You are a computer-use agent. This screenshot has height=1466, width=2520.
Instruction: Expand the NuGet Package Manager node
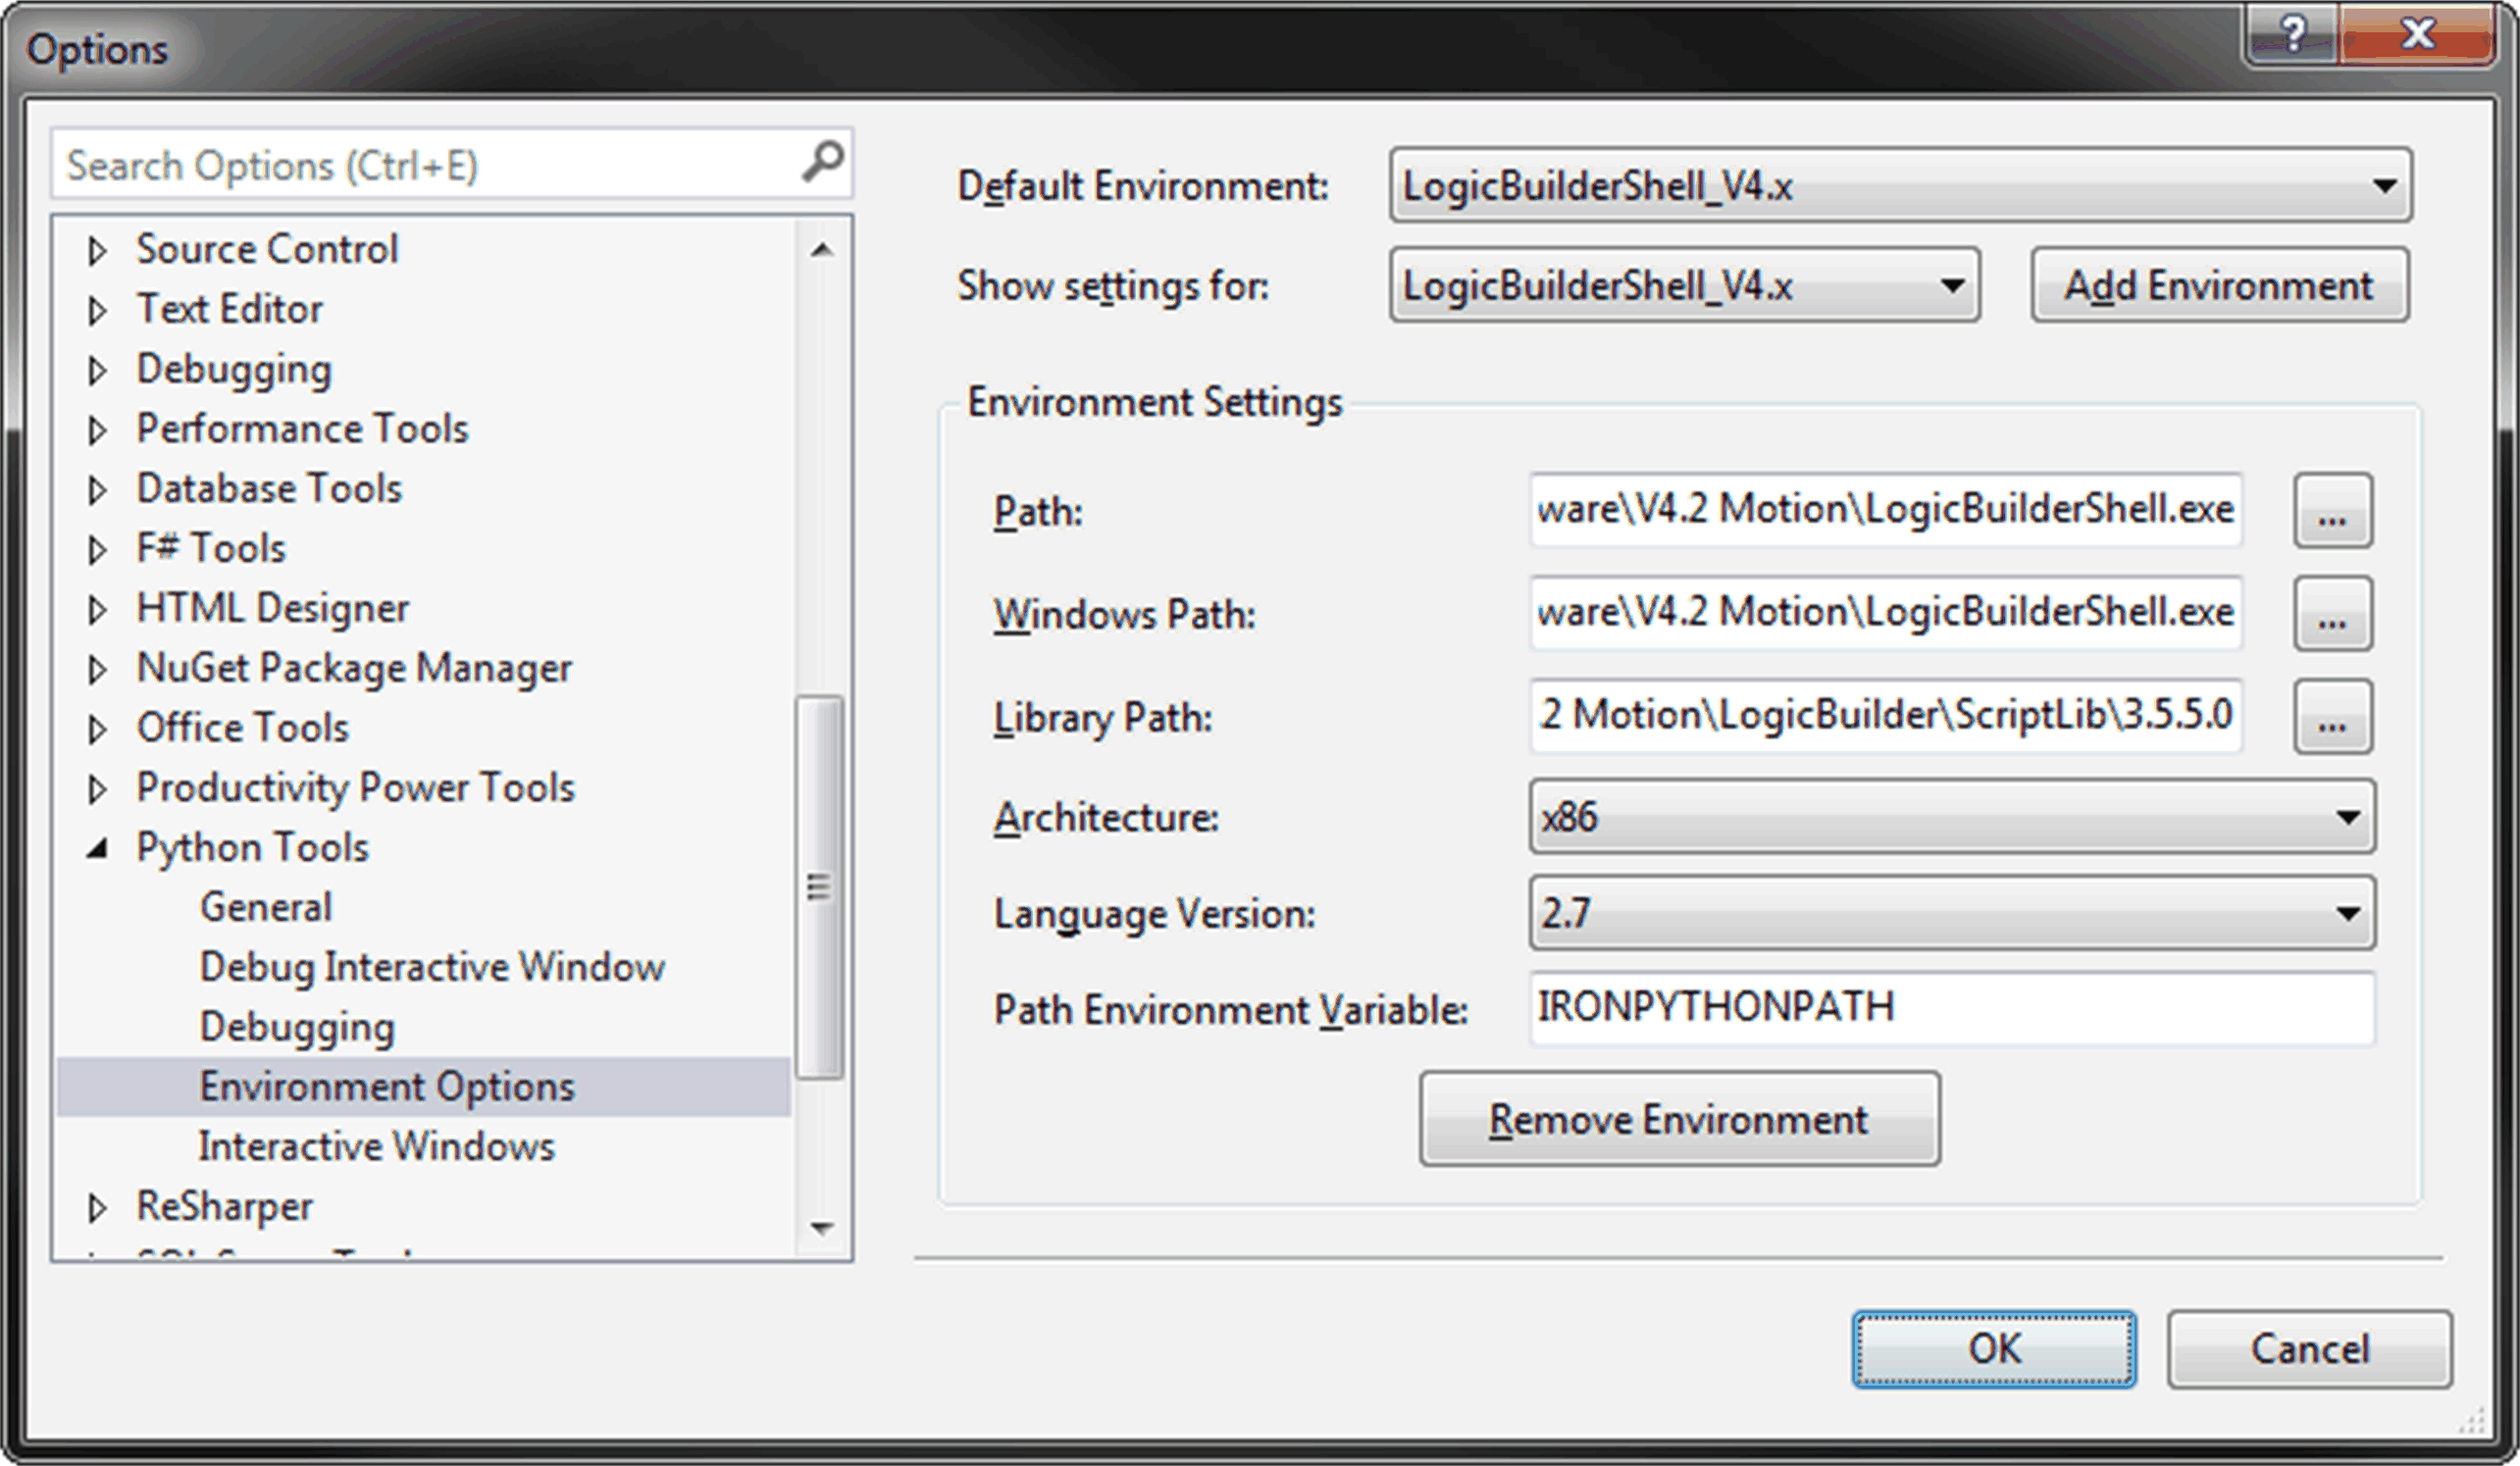97,669
